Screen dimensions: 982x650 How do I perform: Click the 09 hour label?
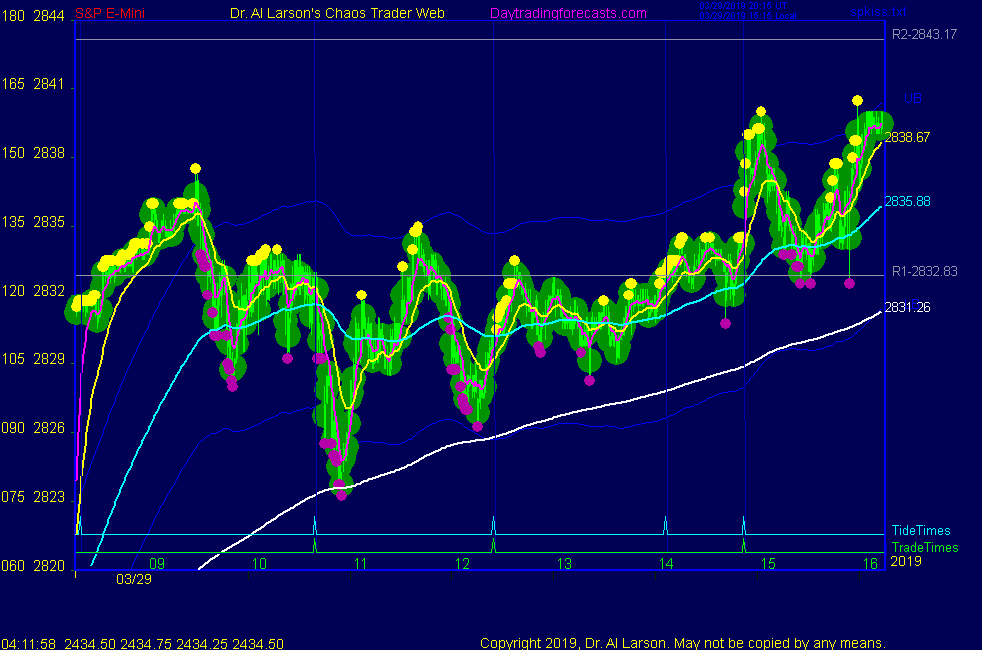tap(157, 564)
